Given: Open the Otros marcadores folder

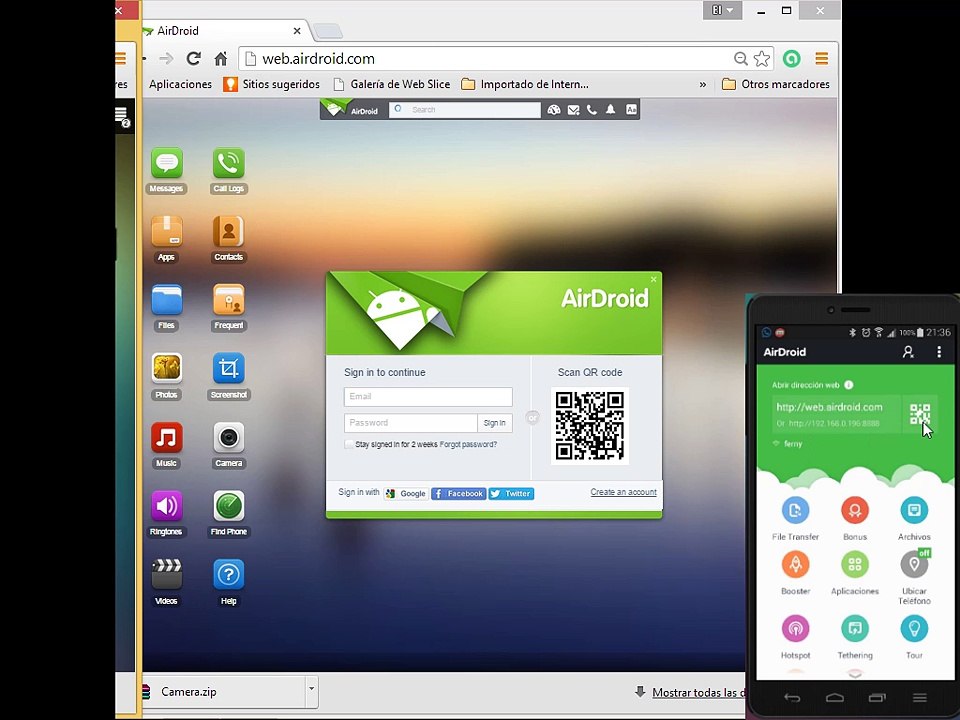Looking at the screenshot, I should (x=776, y=84).
